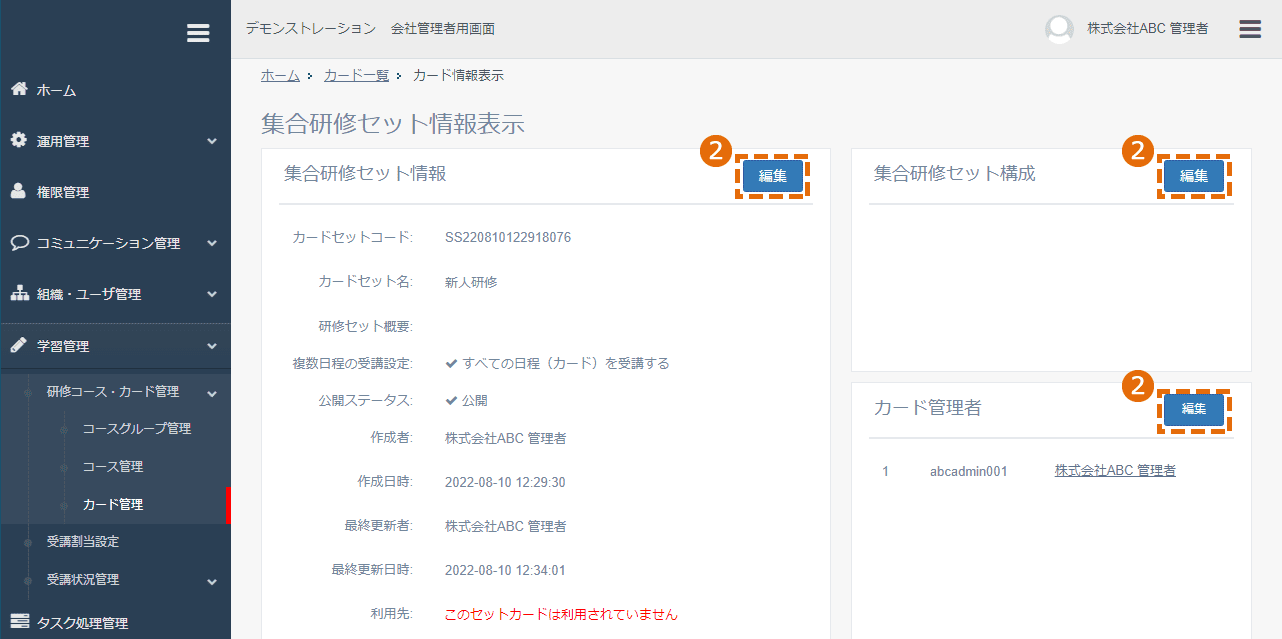This screenshot has height=639, width=1282.
Task: Open 受講割当設定 menu item
Action: click(x=83, y=541)
